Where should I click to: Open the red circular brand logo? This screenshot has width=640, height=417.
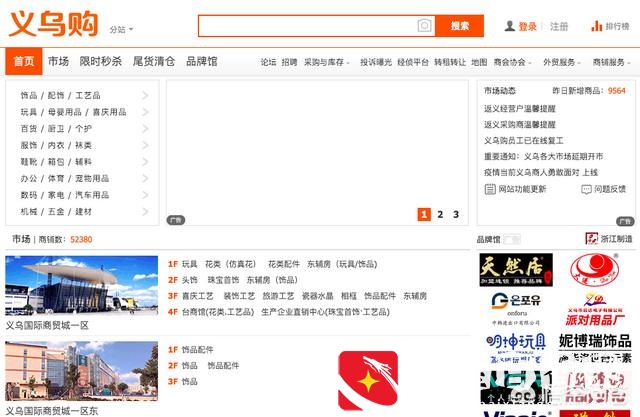pos(595,269)
